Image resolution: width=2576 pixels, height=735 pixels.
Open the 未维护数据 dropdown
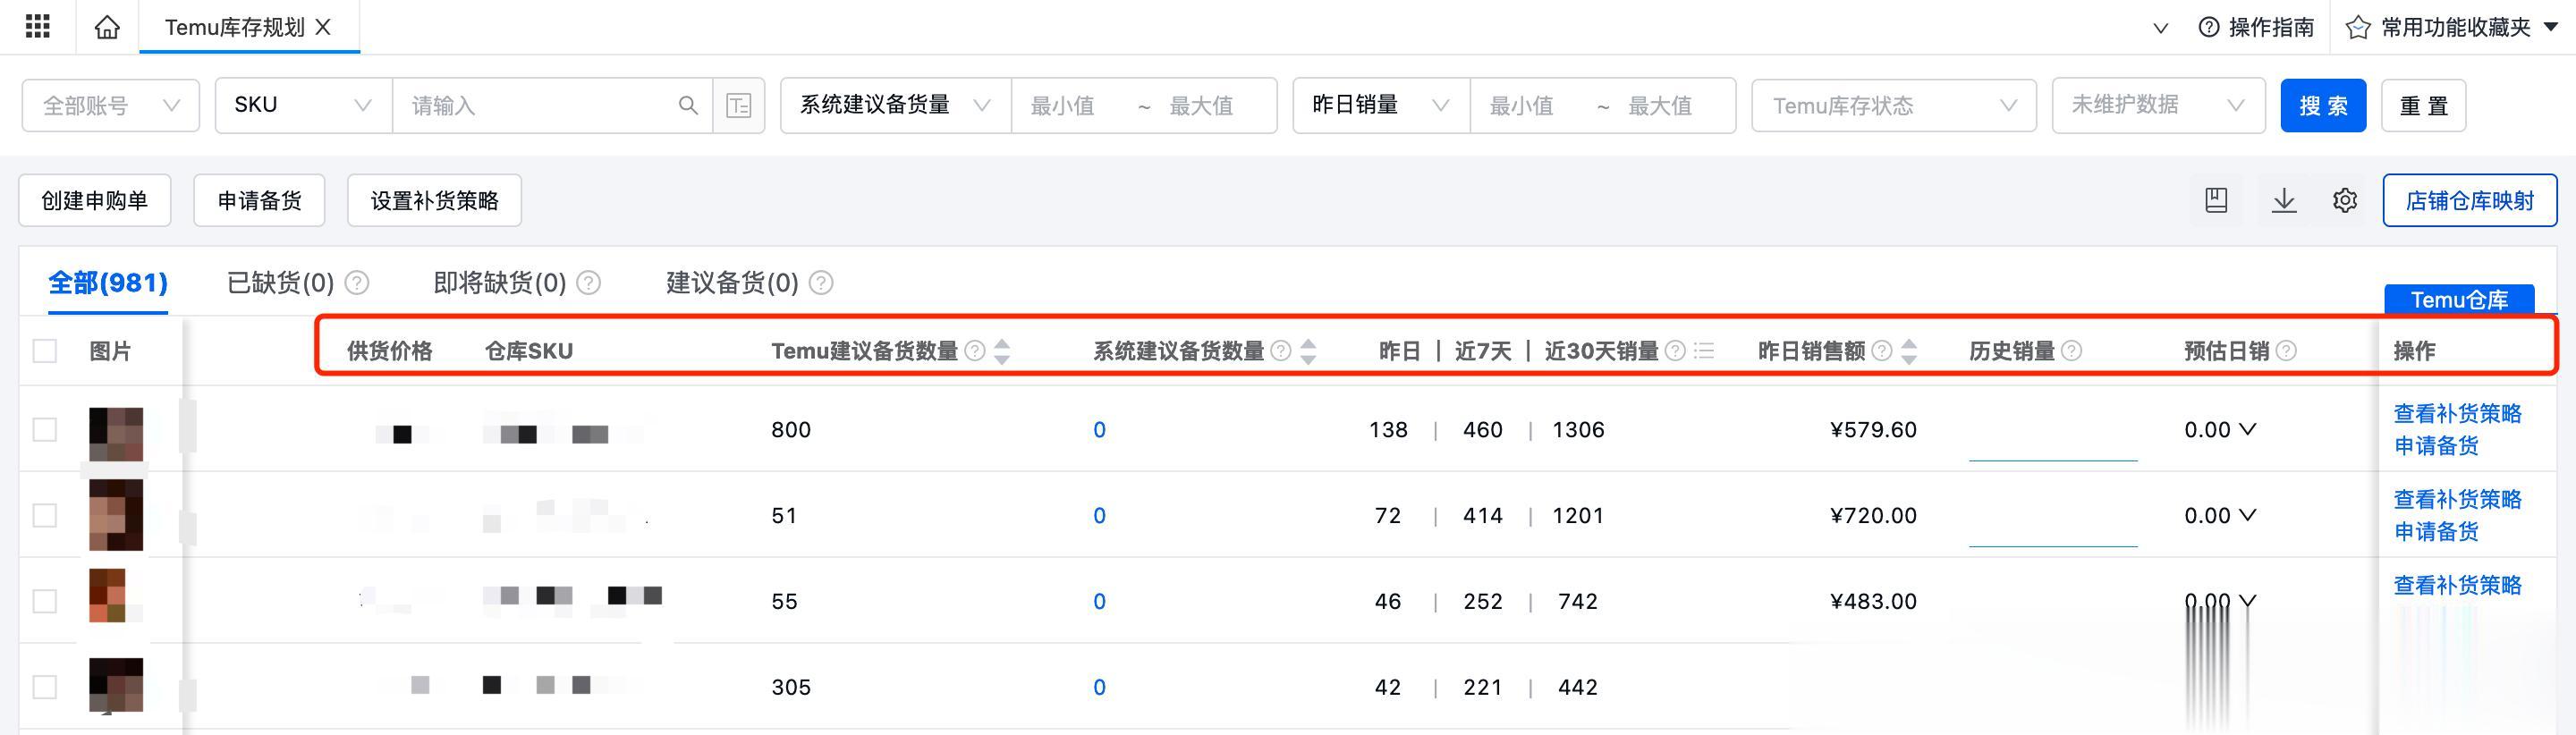coord(2157,105)
